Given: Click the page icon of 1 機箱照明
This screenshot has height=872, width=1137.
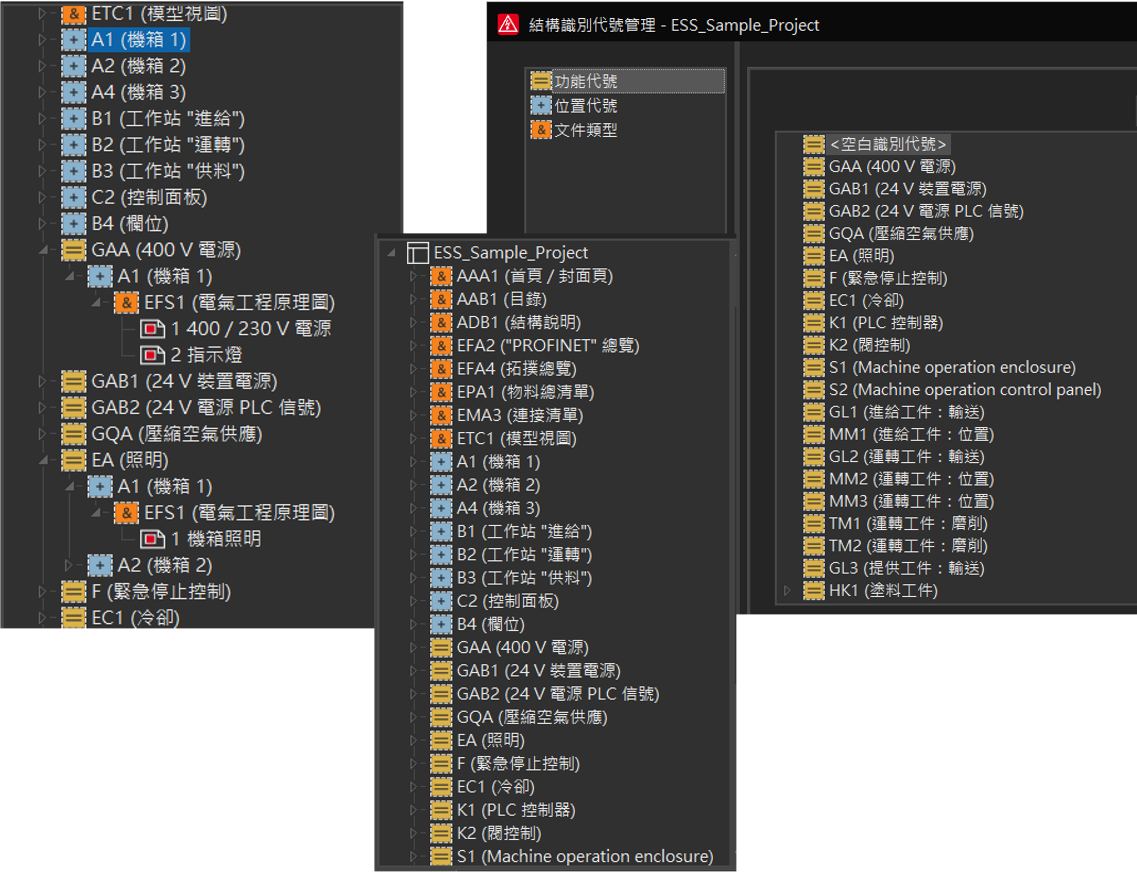Looking at the screenshot, I should [153, 539].
